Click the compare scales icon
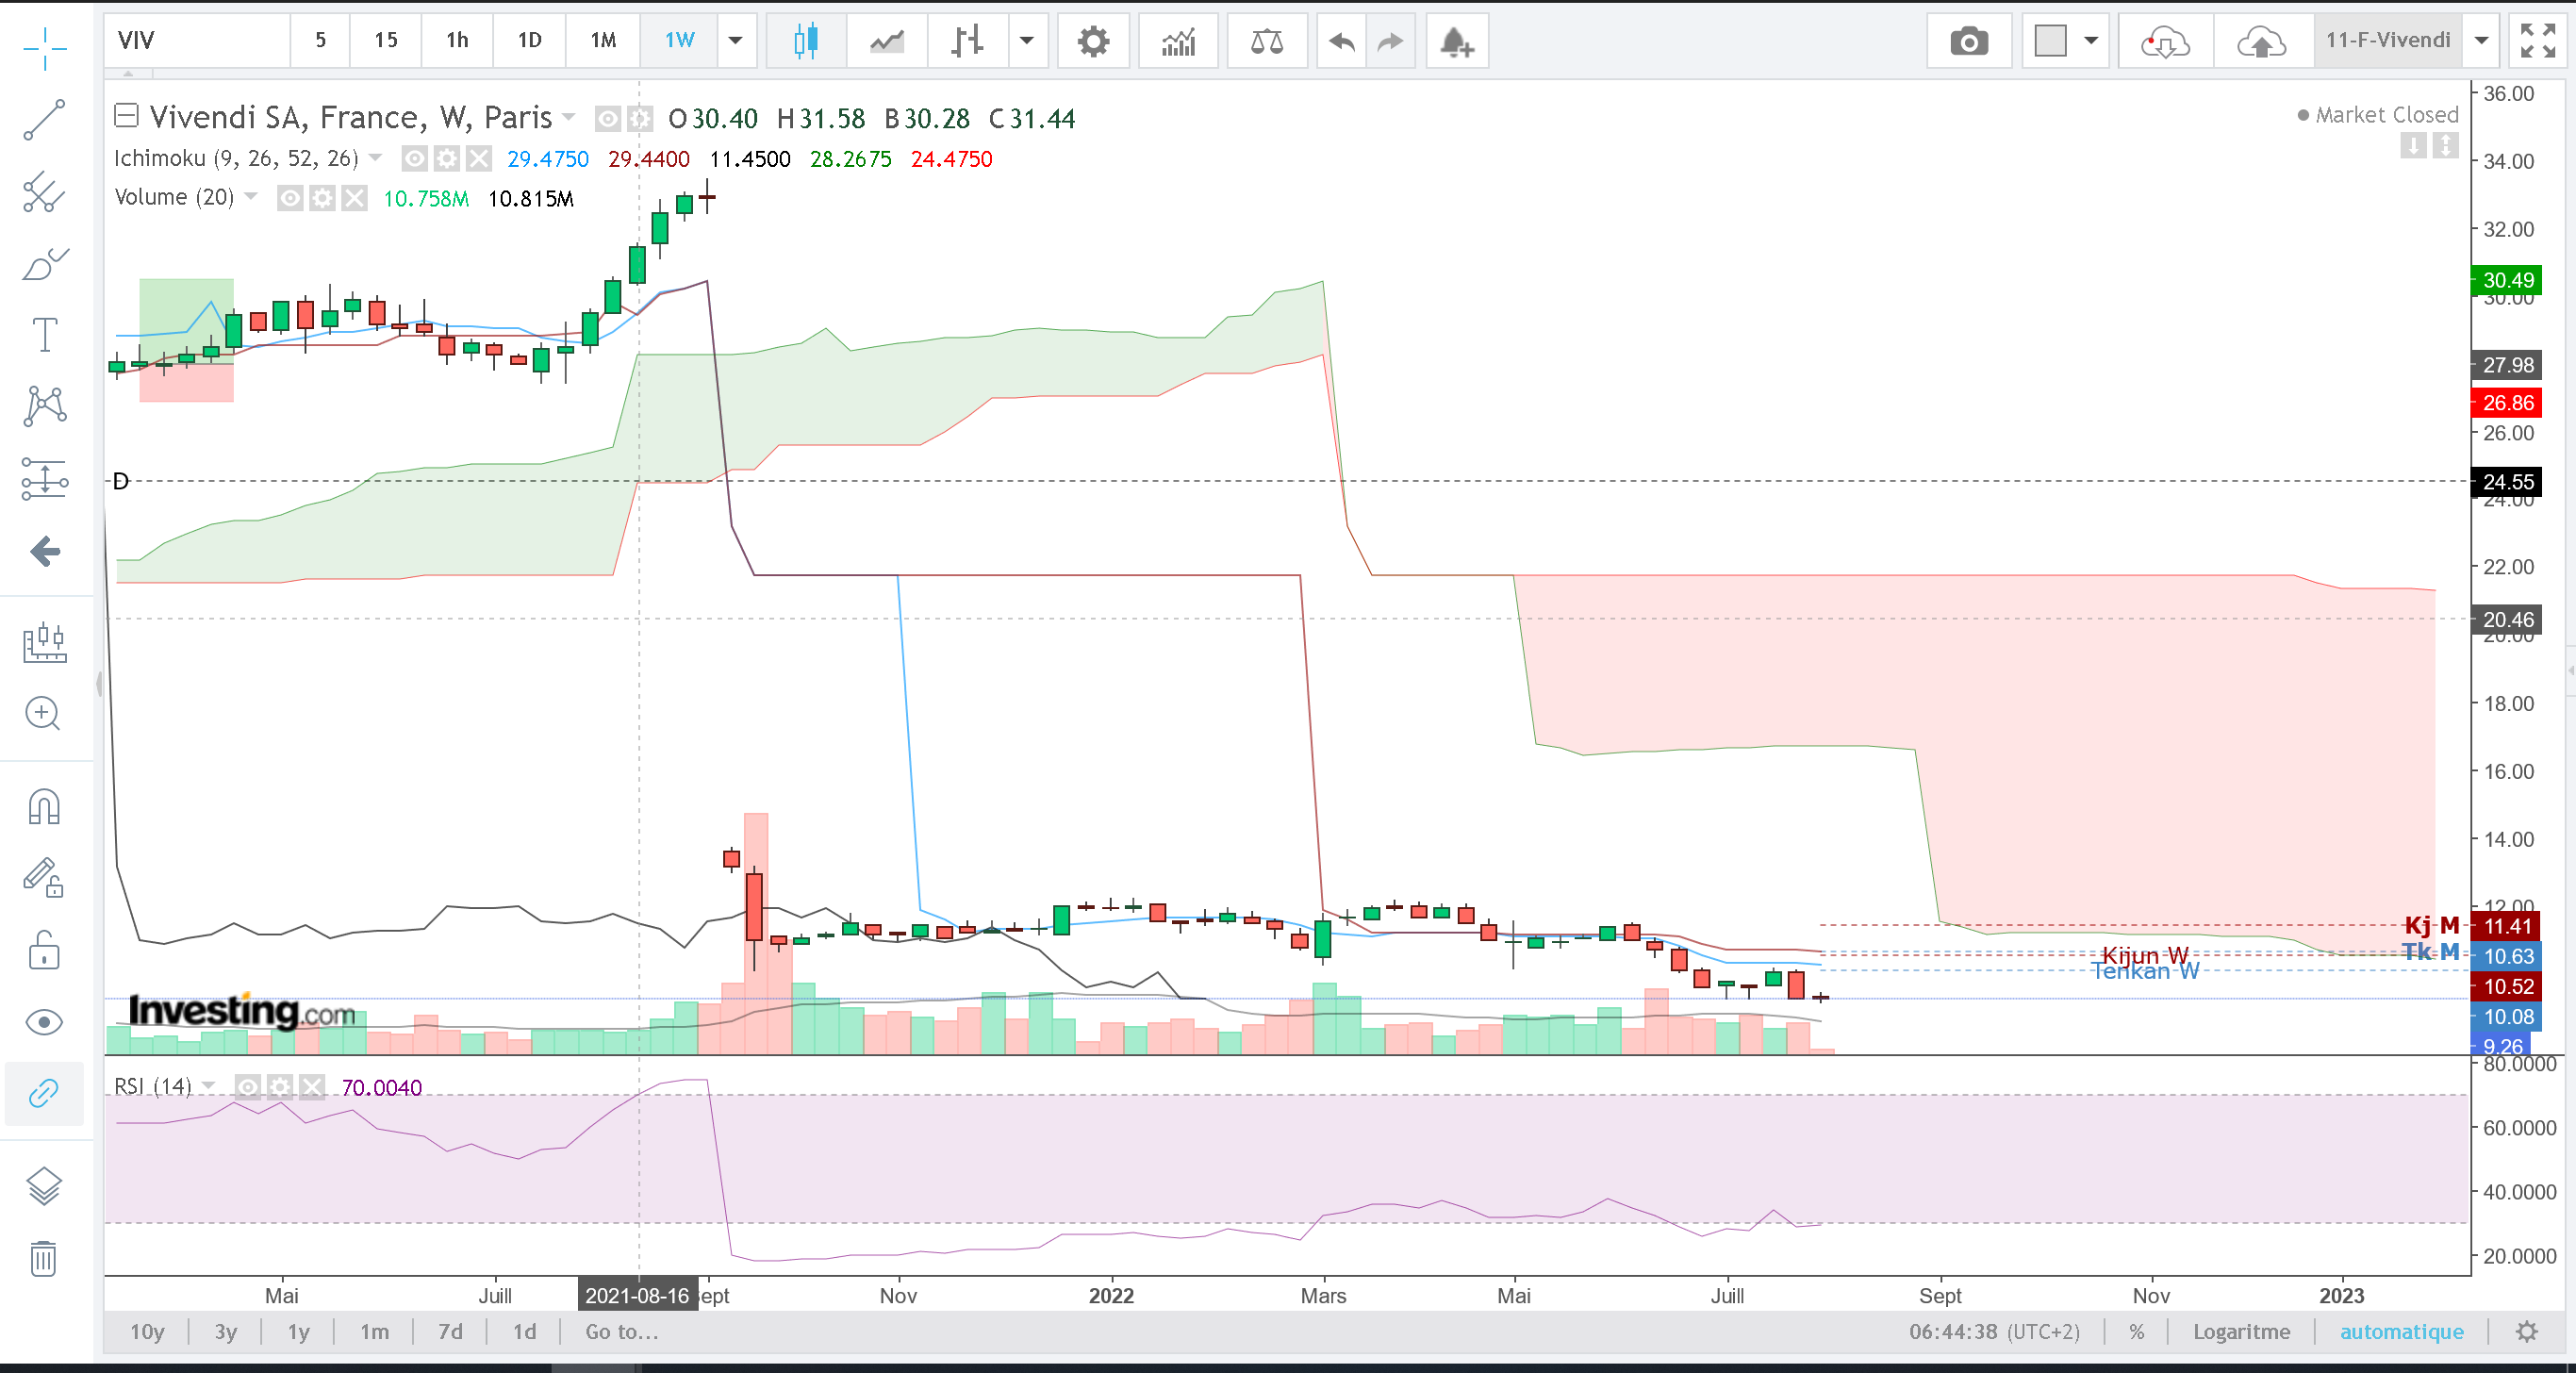 tap(1266, 41)
